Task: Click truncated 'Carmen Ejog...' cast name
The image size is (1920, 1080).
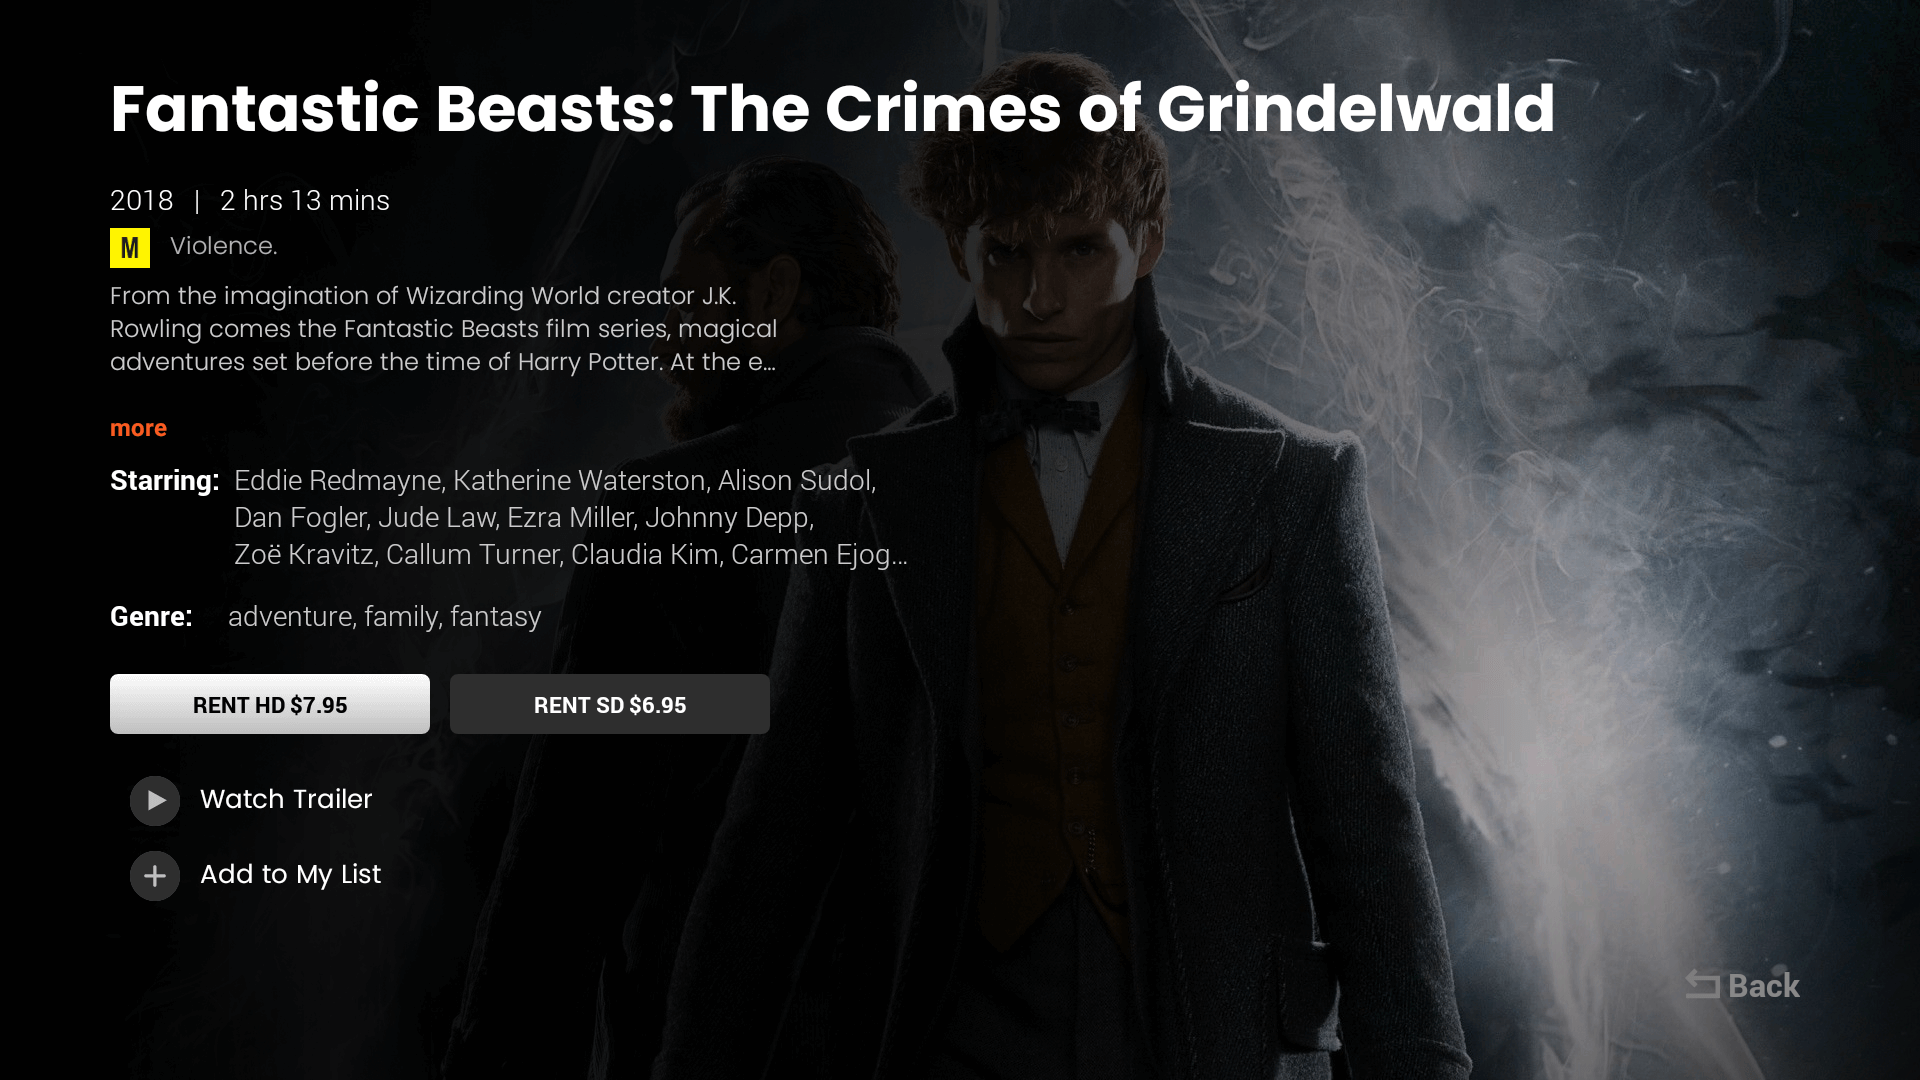Action: click(819, 555)
